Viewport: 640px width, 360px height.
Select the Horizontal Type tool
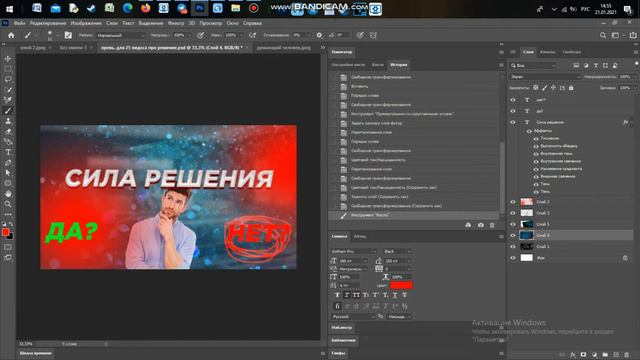point(8,152)
